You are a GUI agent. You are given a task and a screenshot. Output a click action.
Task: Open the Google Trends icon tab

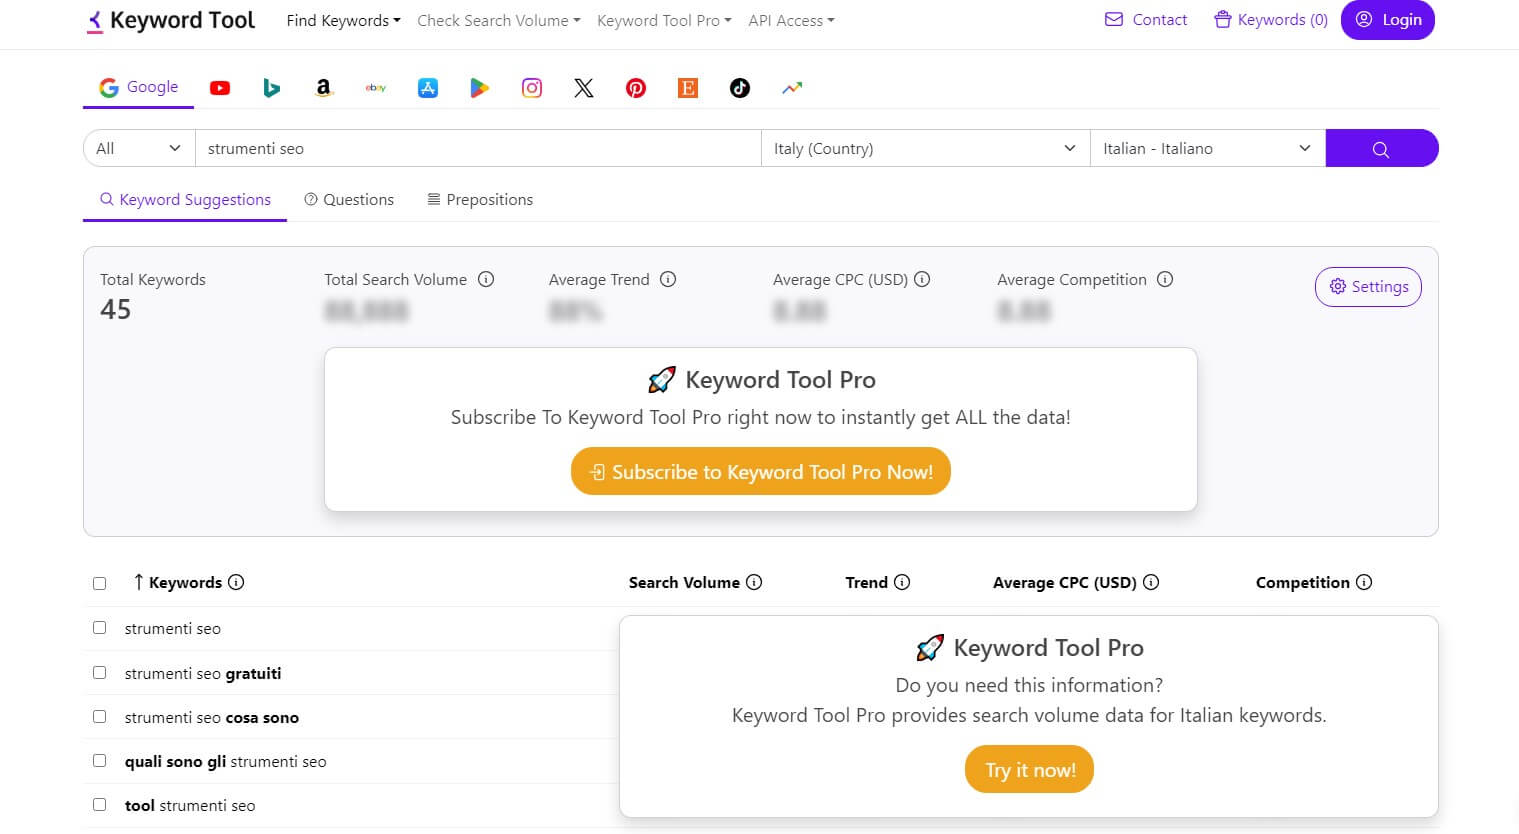point(792,88)
